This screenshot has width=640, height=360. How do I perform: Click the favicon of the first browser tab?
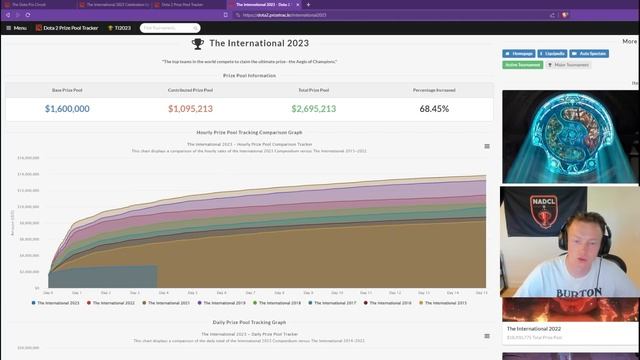coord(7,4)
